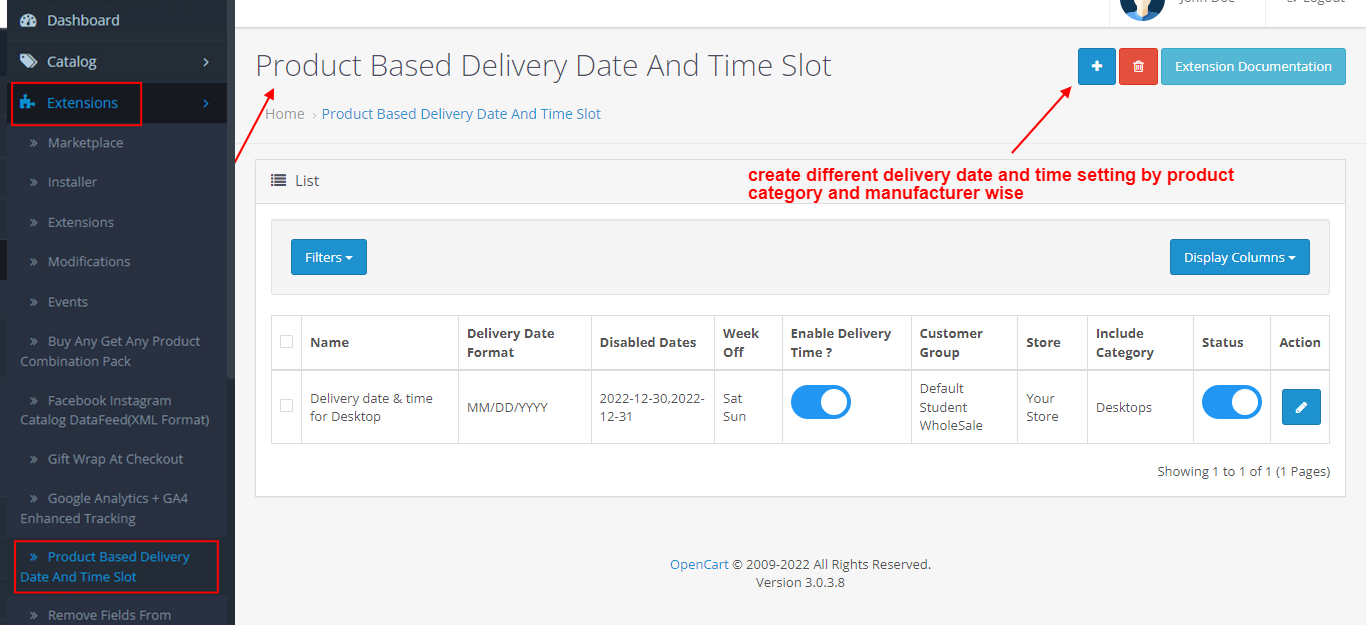Click the red delete trash icon
Image resolution: width=1366 pixels, height=625 pixels.
click(x=1138, y=66)
